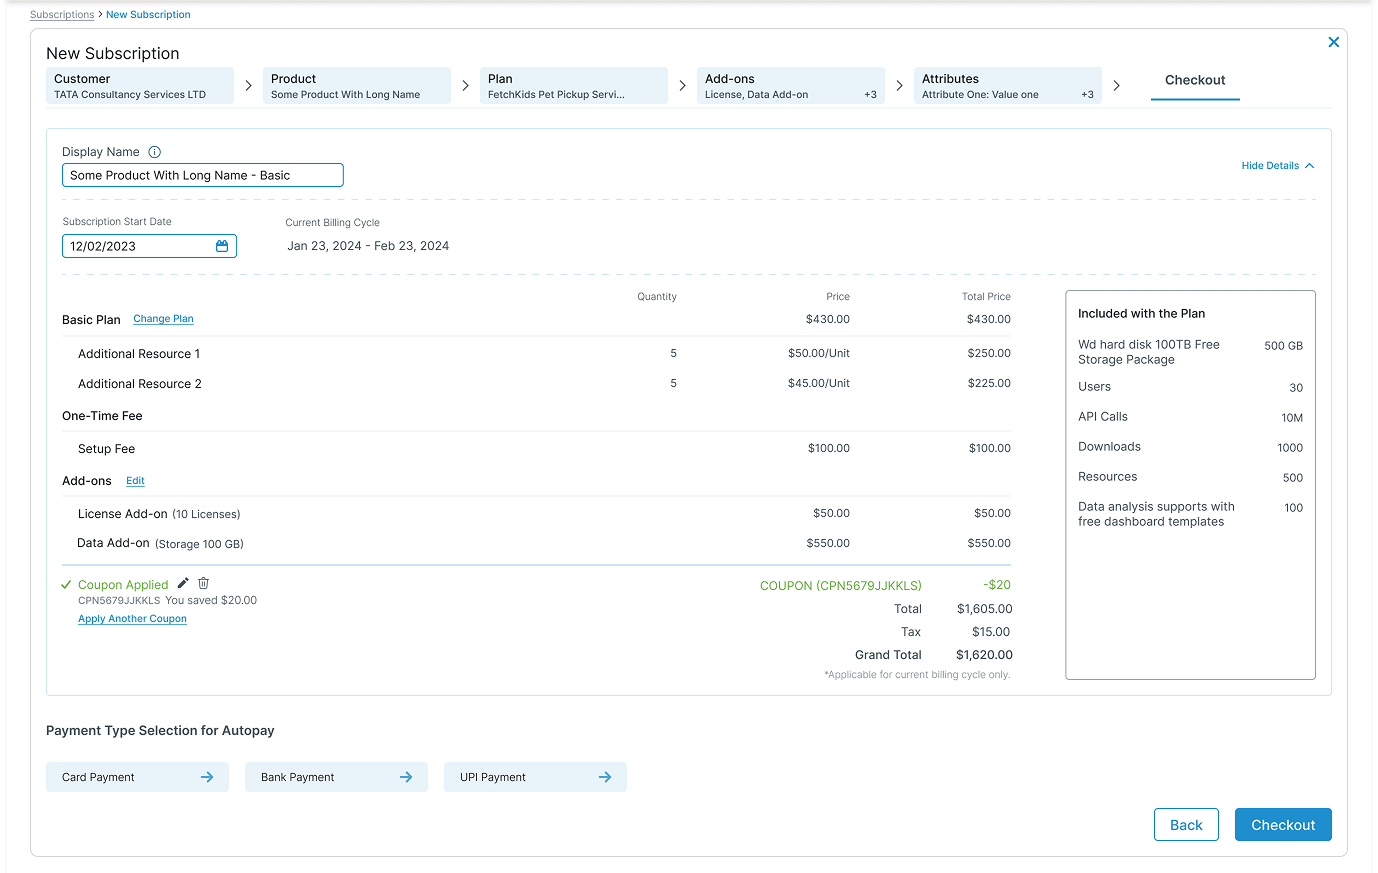Edit the Add-ons section
Viewport: 1378px width, 873px height.
[135, 481]
